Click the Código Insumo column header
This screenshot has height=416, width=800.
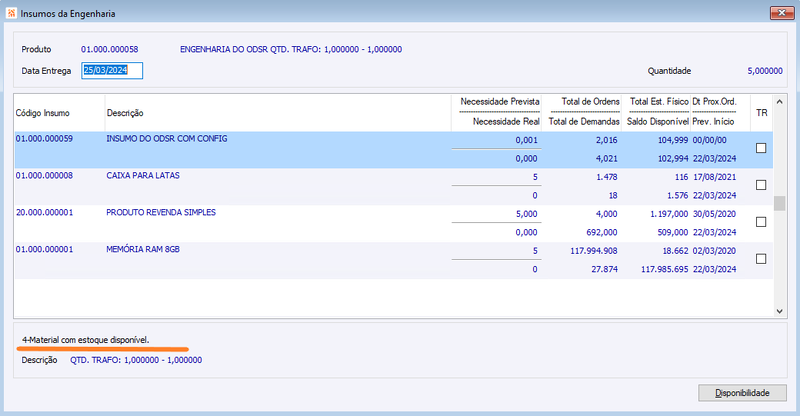point(42,113)
